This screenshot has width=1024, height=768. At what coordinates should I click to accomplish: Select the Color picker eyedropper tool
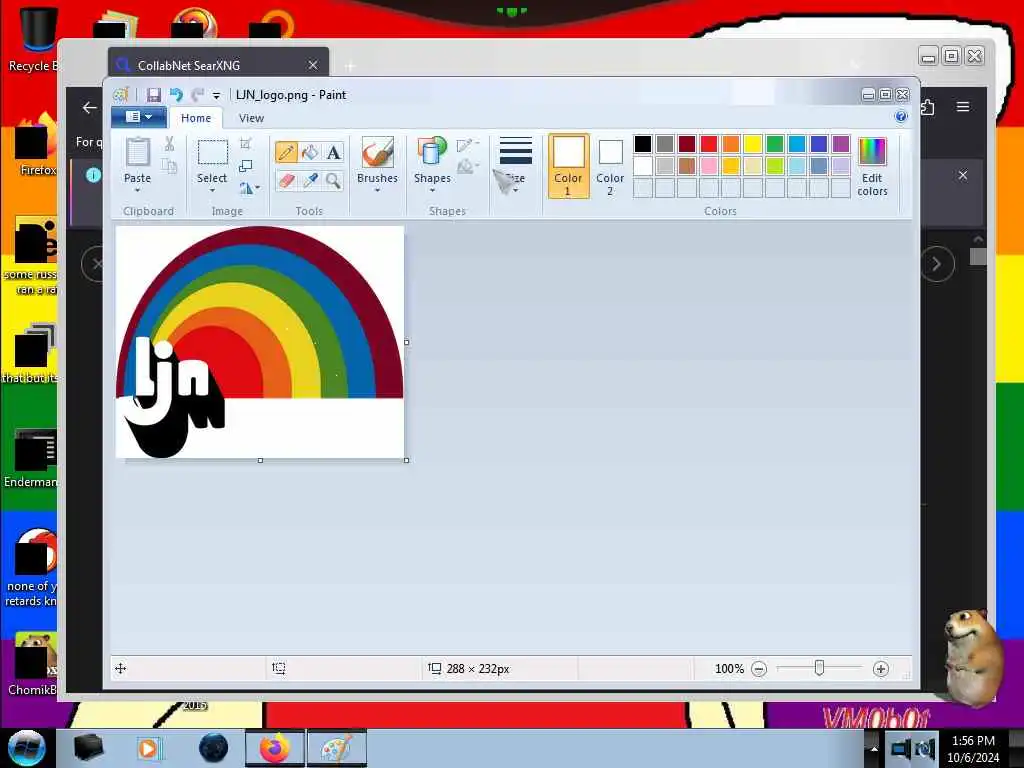click(x=310, y=180)
